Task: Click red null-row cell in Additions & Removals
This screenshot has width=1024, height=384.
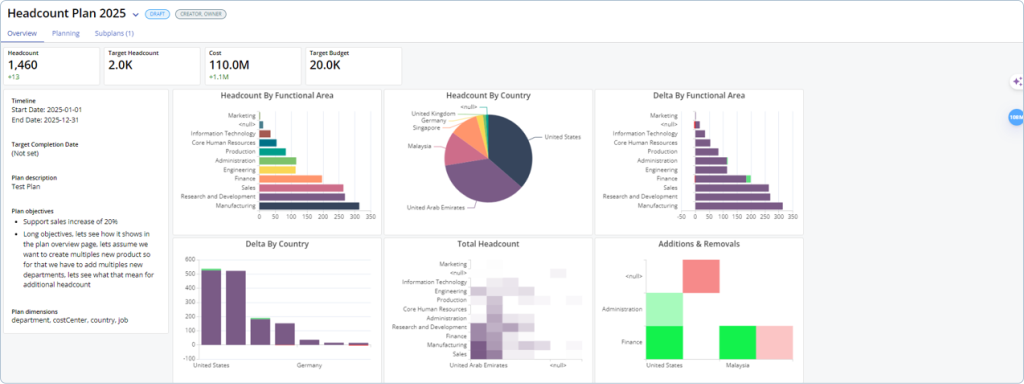Action: pos(701,276)
